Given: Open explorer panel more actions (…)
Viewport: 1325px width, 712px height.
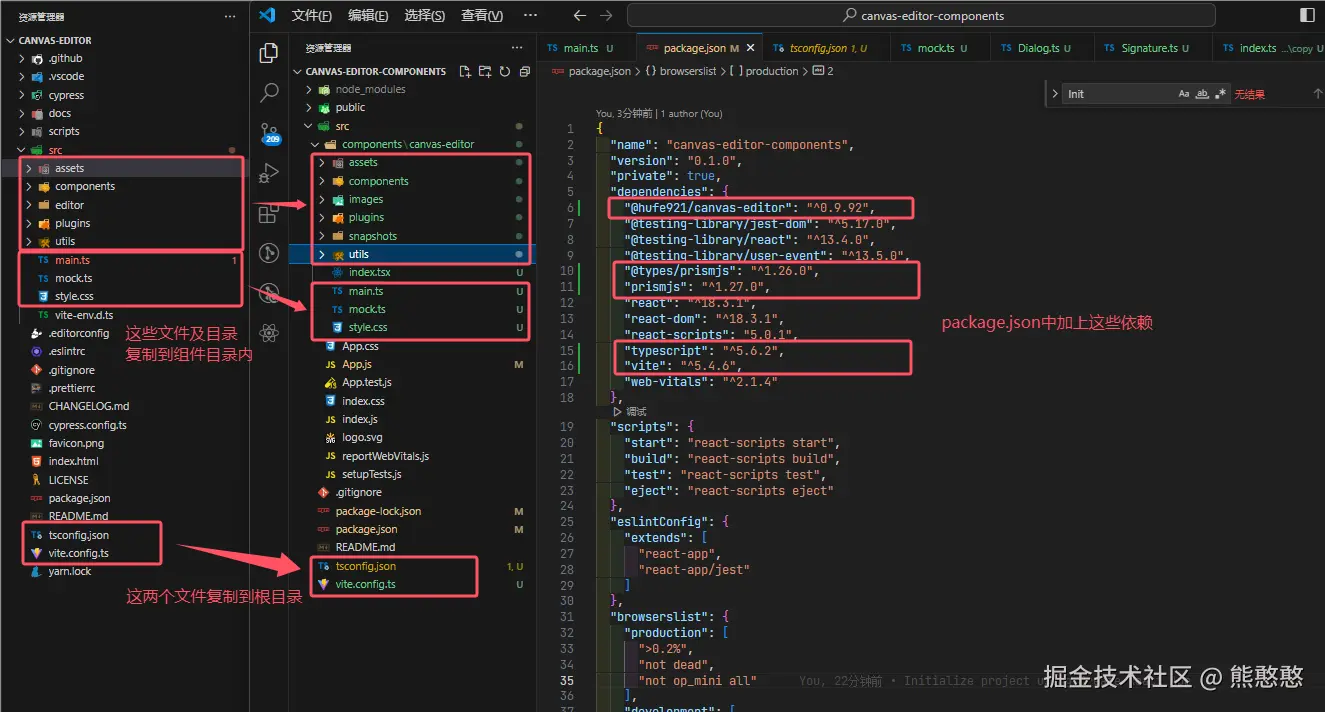Looking at the screenshot, I should 517,48.
